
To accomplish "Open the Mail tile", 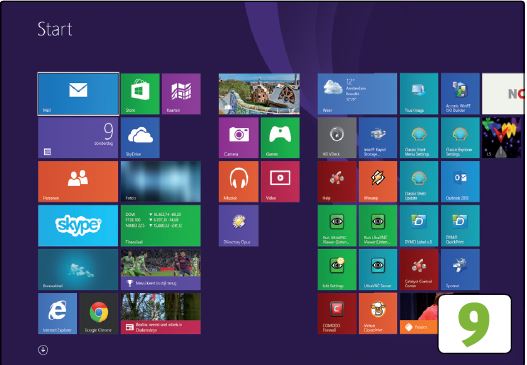I will 78,94.
